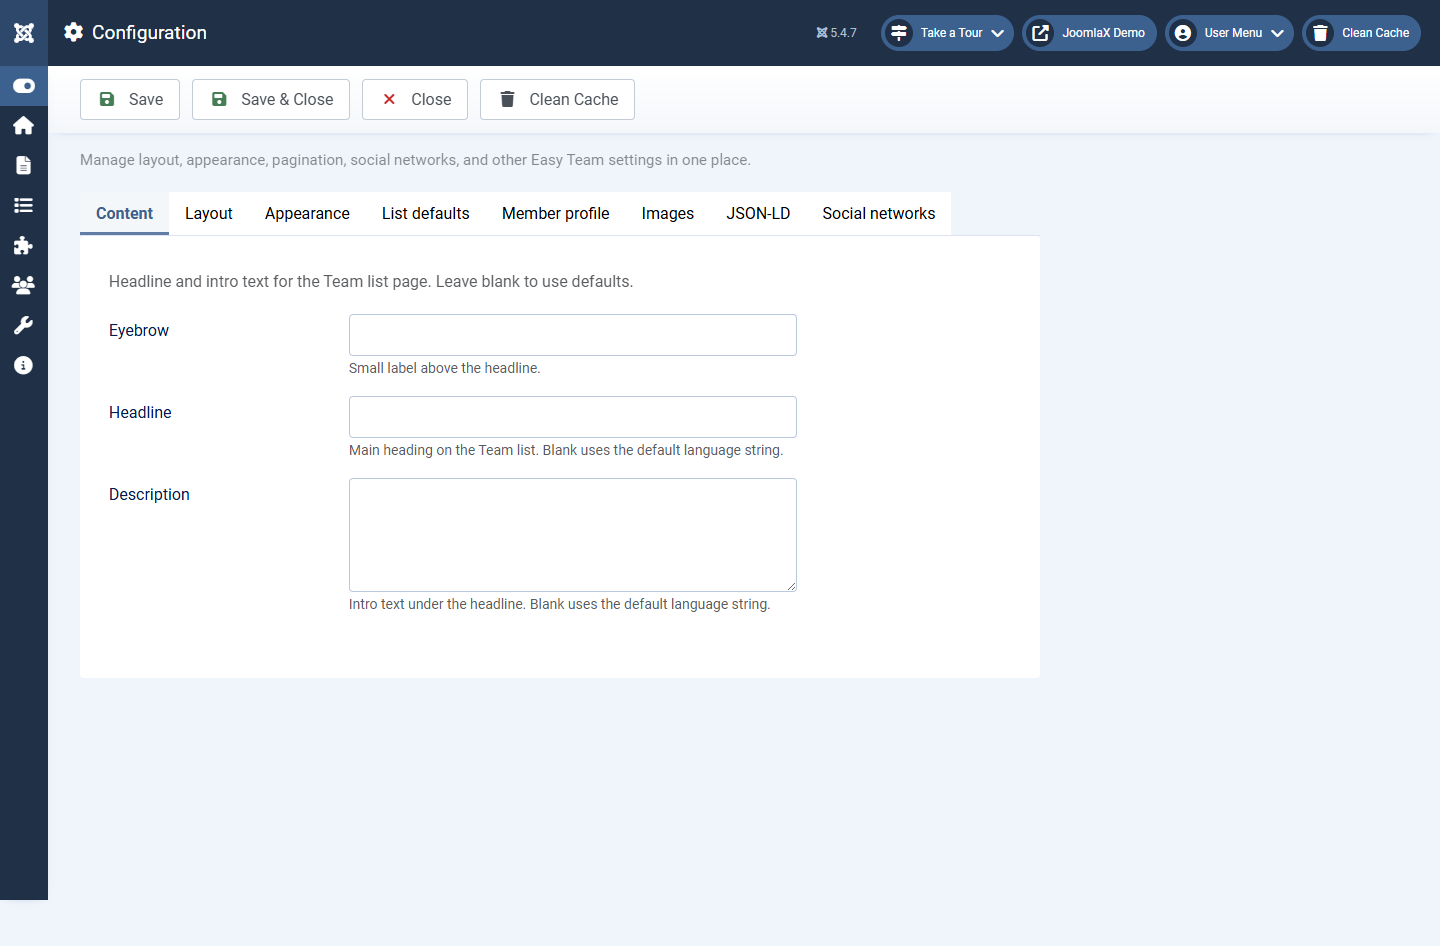Click the Eyebrow field label
Image resolution: width=1440 pixels, height=946 pixels.
tap(139, 330)
